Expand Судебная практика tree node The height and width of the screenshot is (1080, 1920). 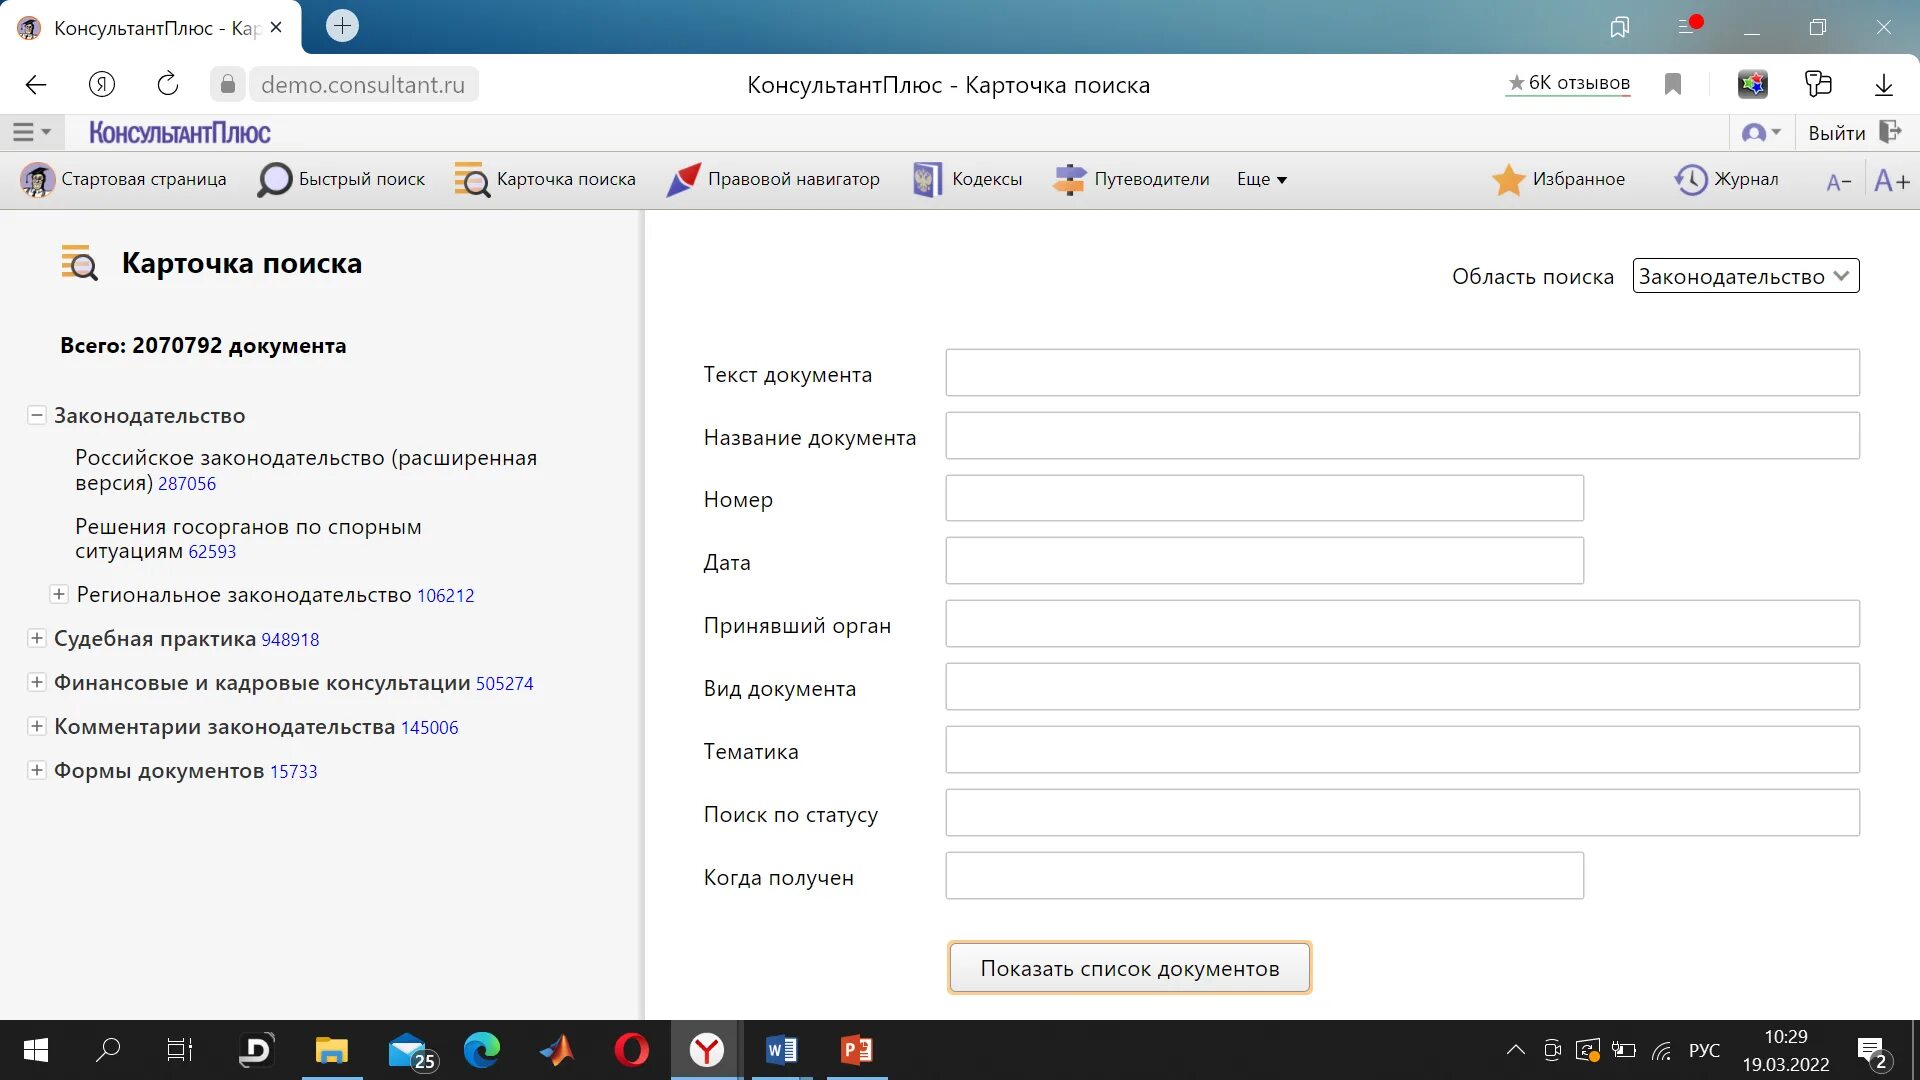pyautogui.click(x=37, y=638)
